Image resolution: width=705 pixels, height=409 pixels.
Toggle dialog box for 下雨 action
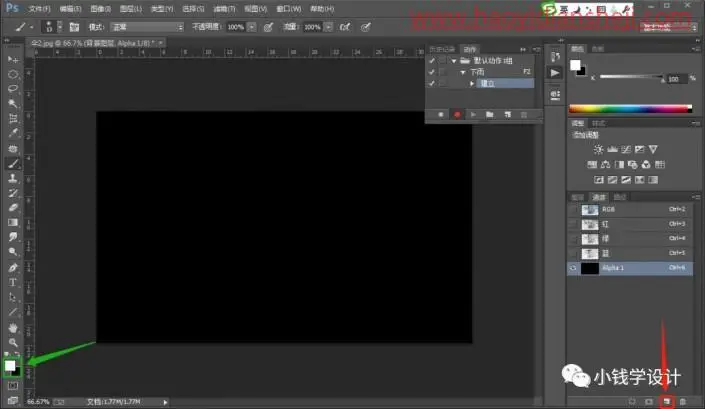coord(443,72)
